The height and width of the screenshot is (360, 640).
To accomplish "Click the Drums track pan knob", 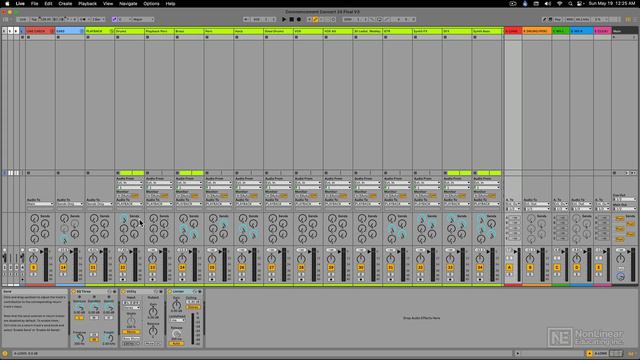I will tap(123, 258).
